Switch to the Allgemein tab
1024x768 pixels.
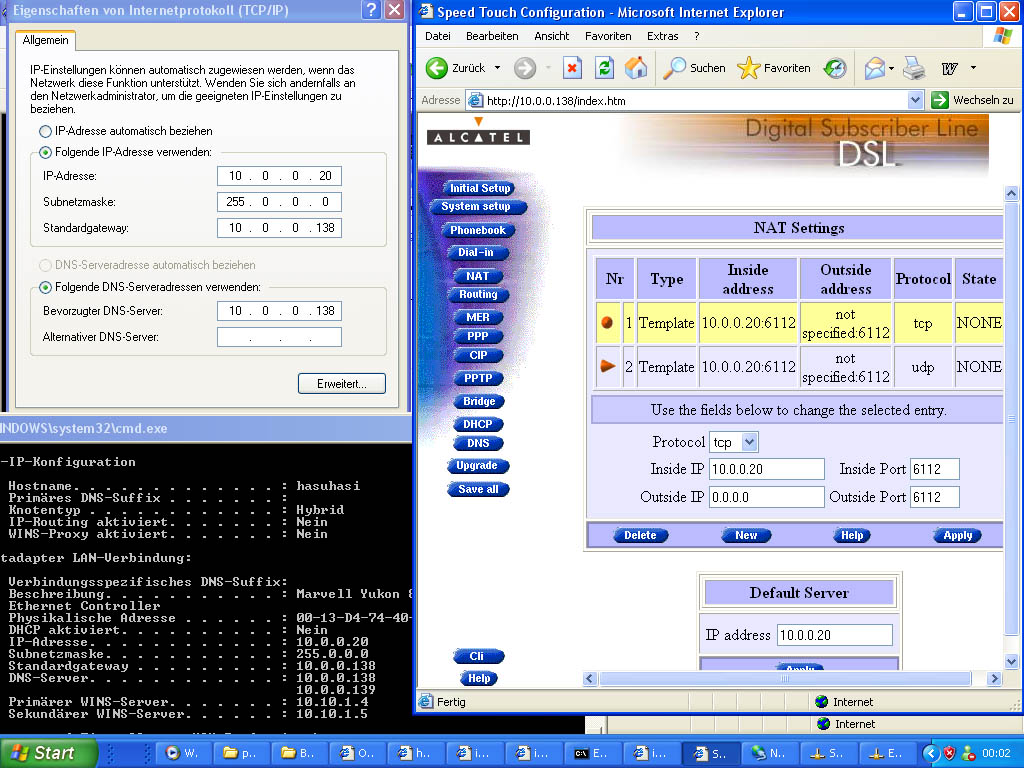(x=45, y=40)
